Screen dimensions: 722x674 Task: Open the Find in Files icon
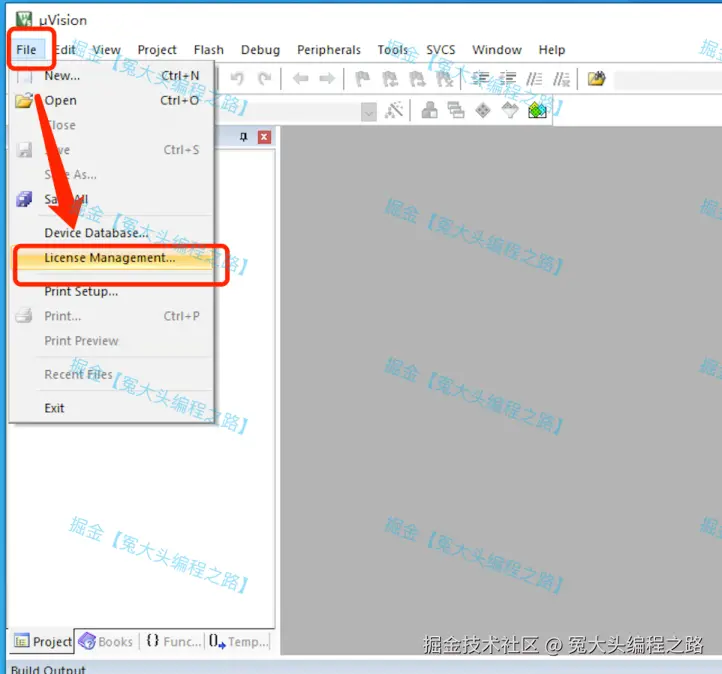tap(597, 79)
